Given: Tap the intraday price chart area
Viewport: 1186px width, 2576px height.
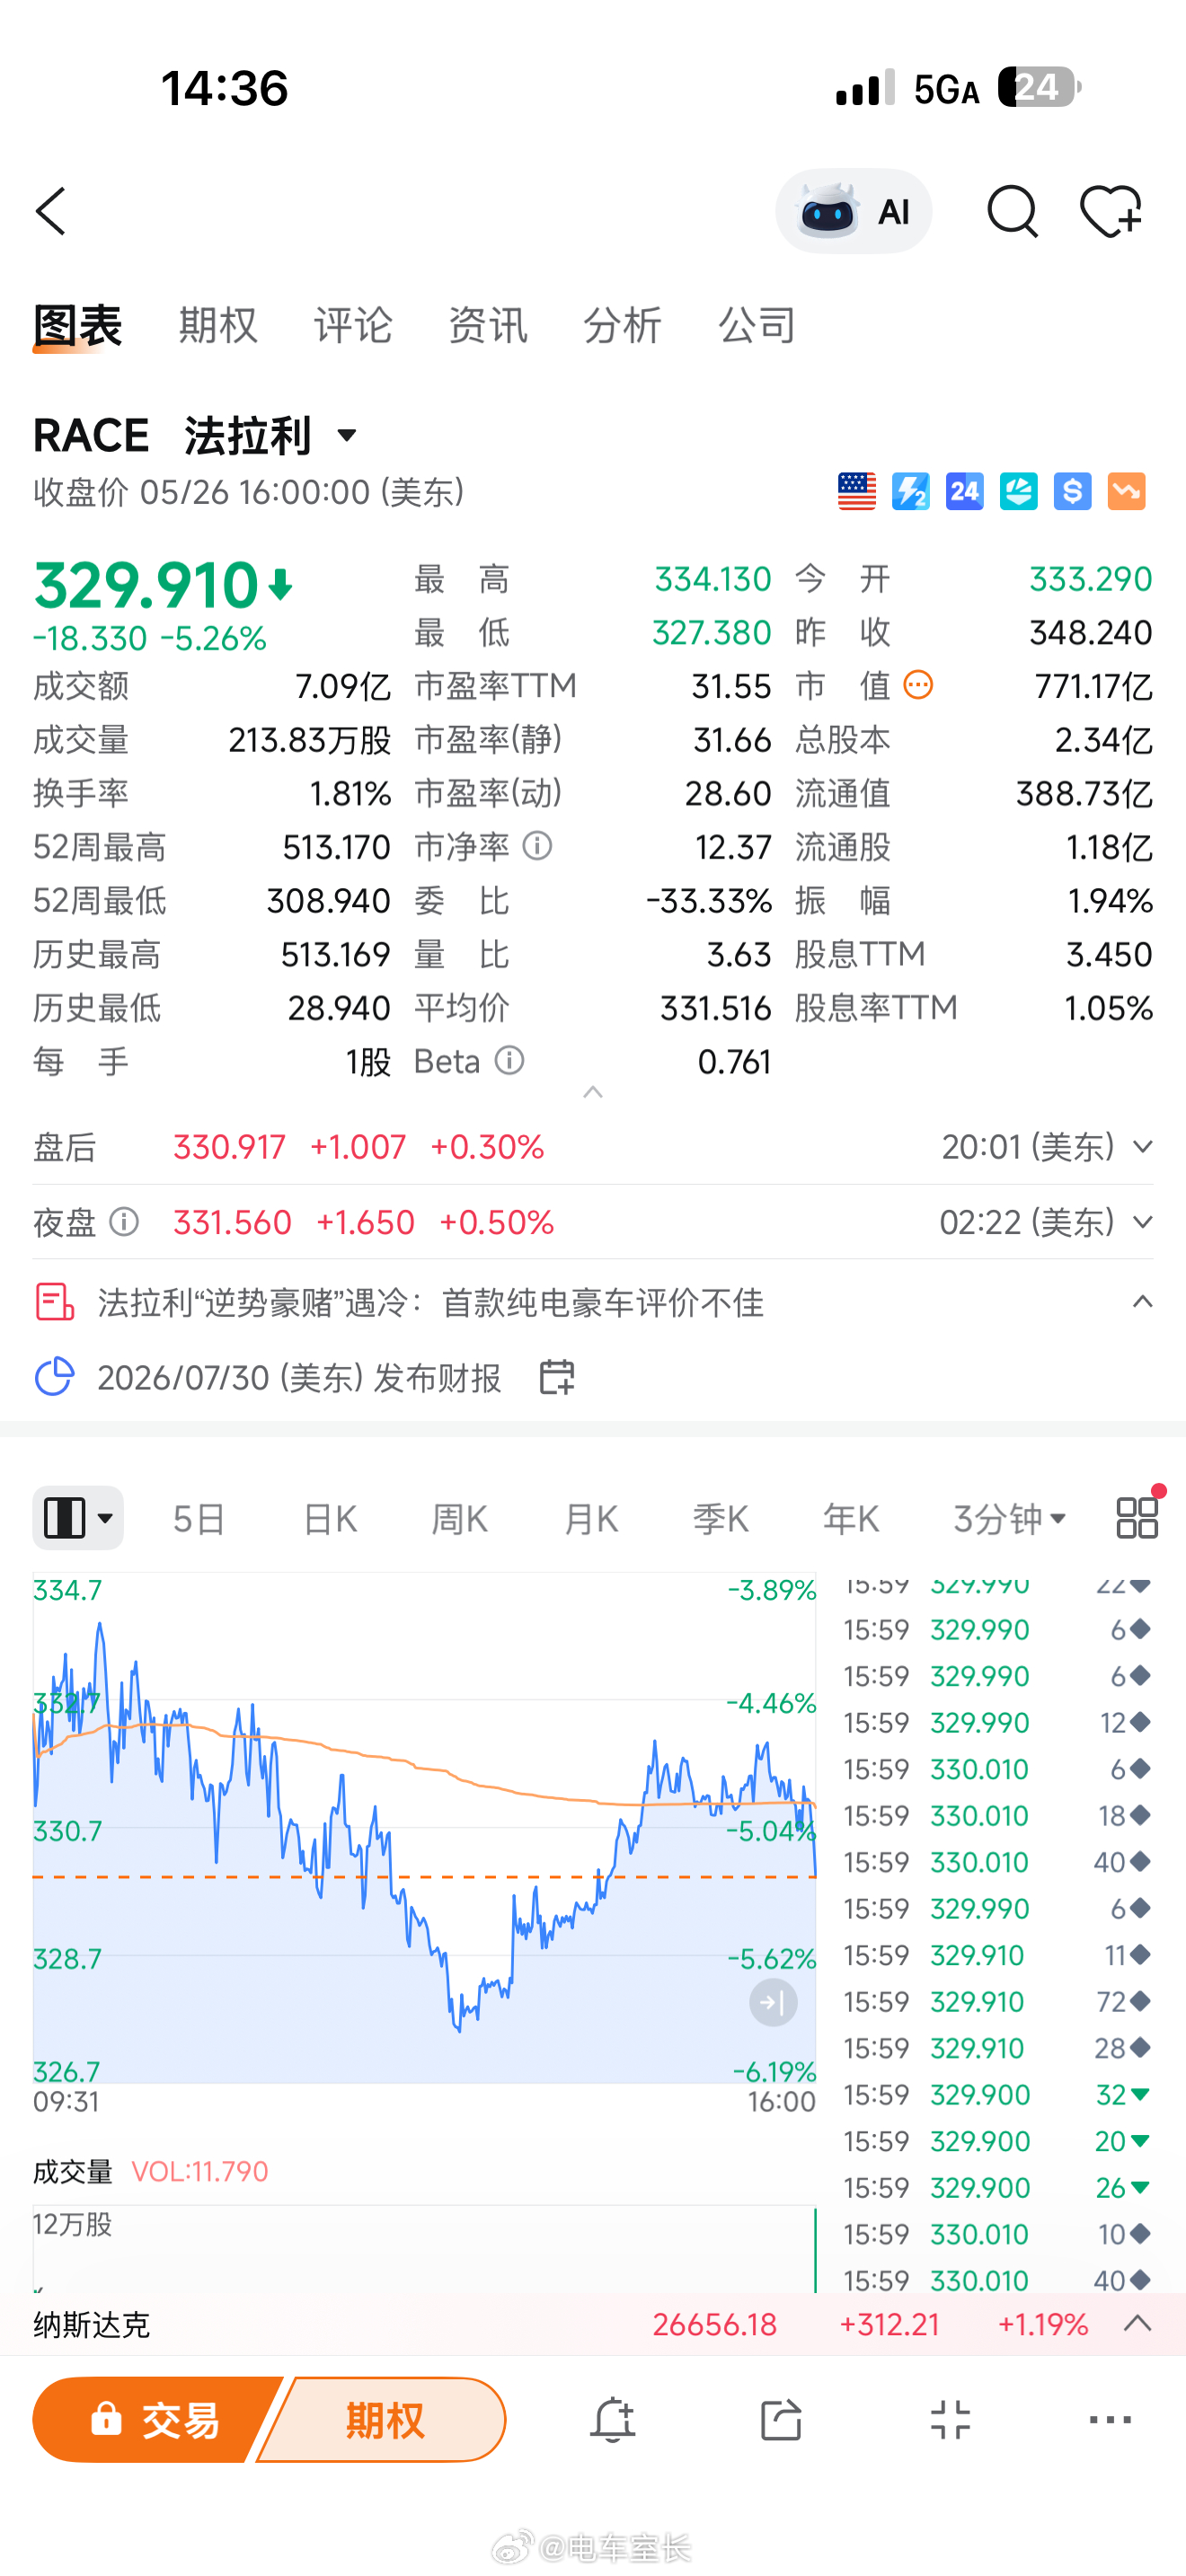Looking at the screenshot, I should (425, 1830).
